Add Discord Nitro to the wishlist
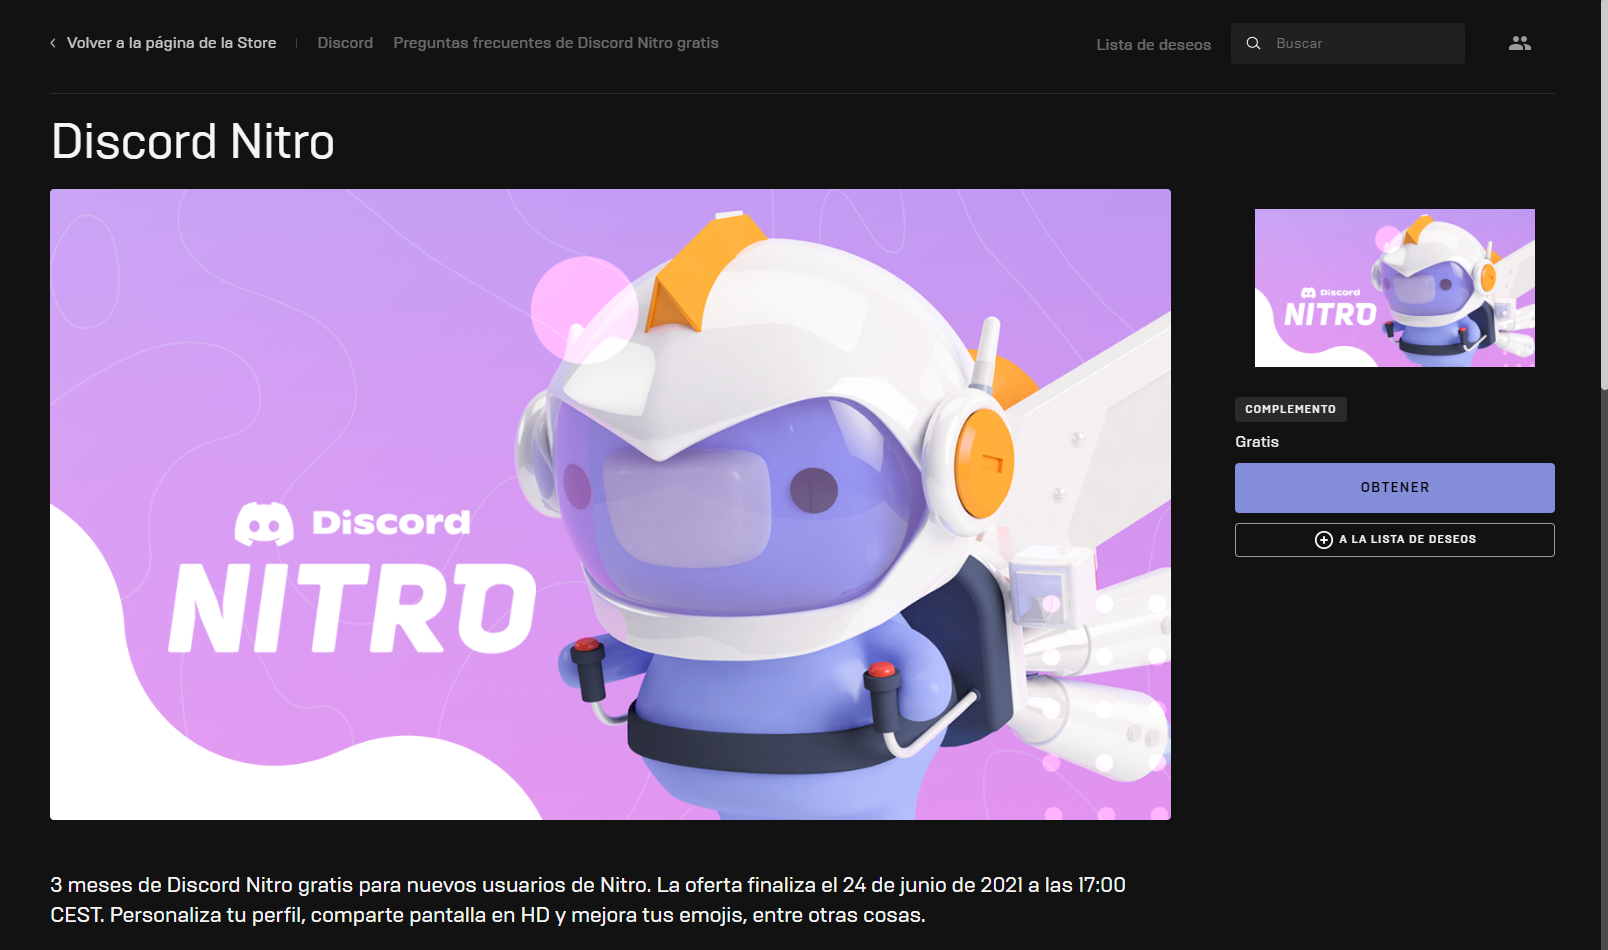This screenshot has width=1608, height=950. click(x=1394, y=539)
